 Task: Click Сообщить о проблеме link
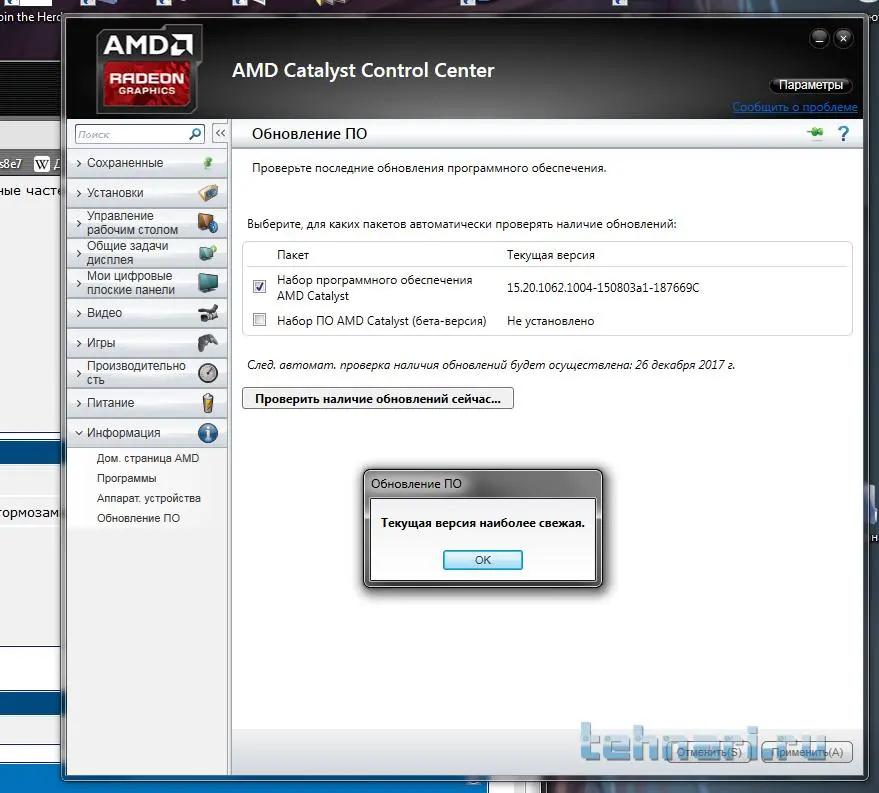(x=795, y=106)
